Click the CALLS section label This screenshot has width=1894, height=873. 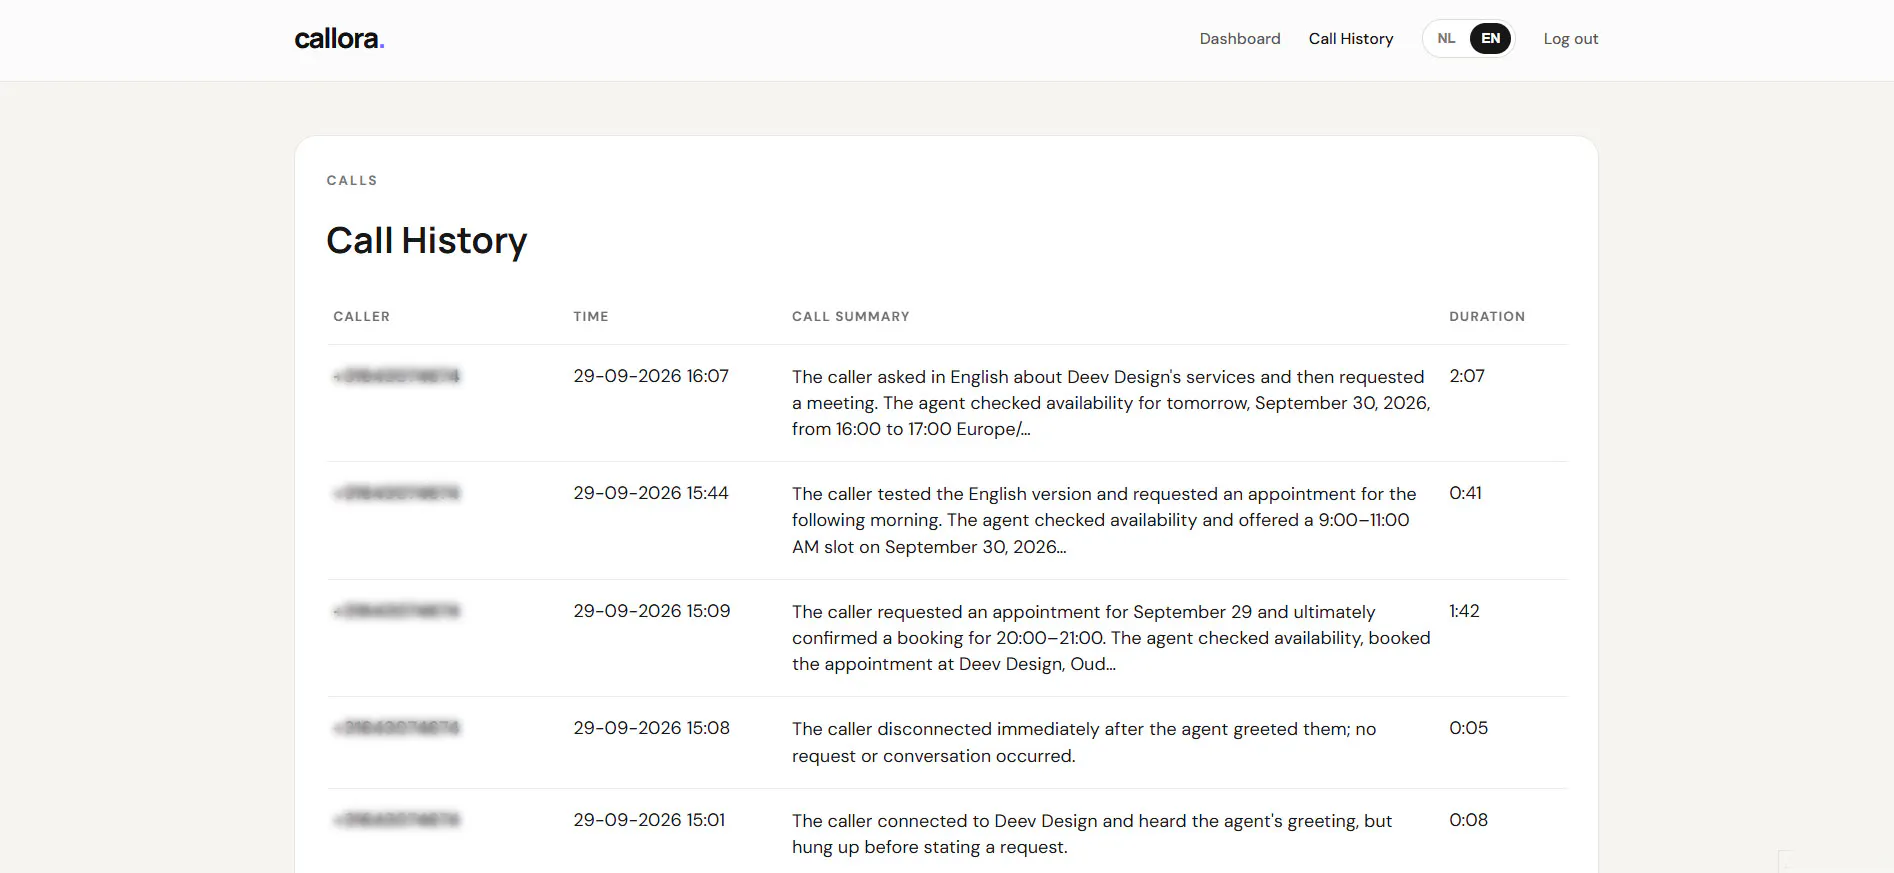[x=352, y=180]
